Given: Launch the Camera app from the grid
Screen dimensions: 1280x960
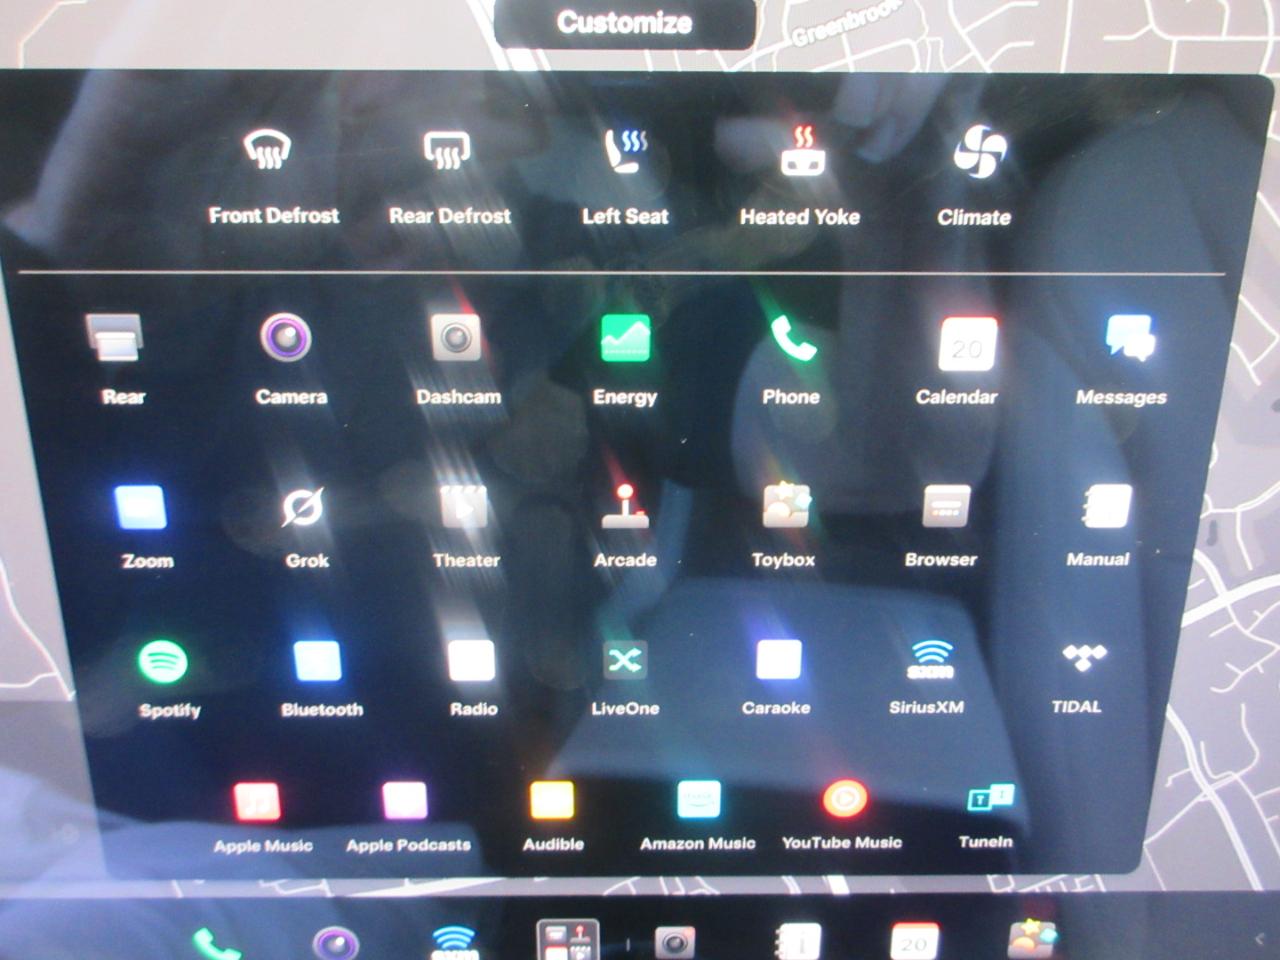Looking at the screenshot, I should [x=290, y=360].
